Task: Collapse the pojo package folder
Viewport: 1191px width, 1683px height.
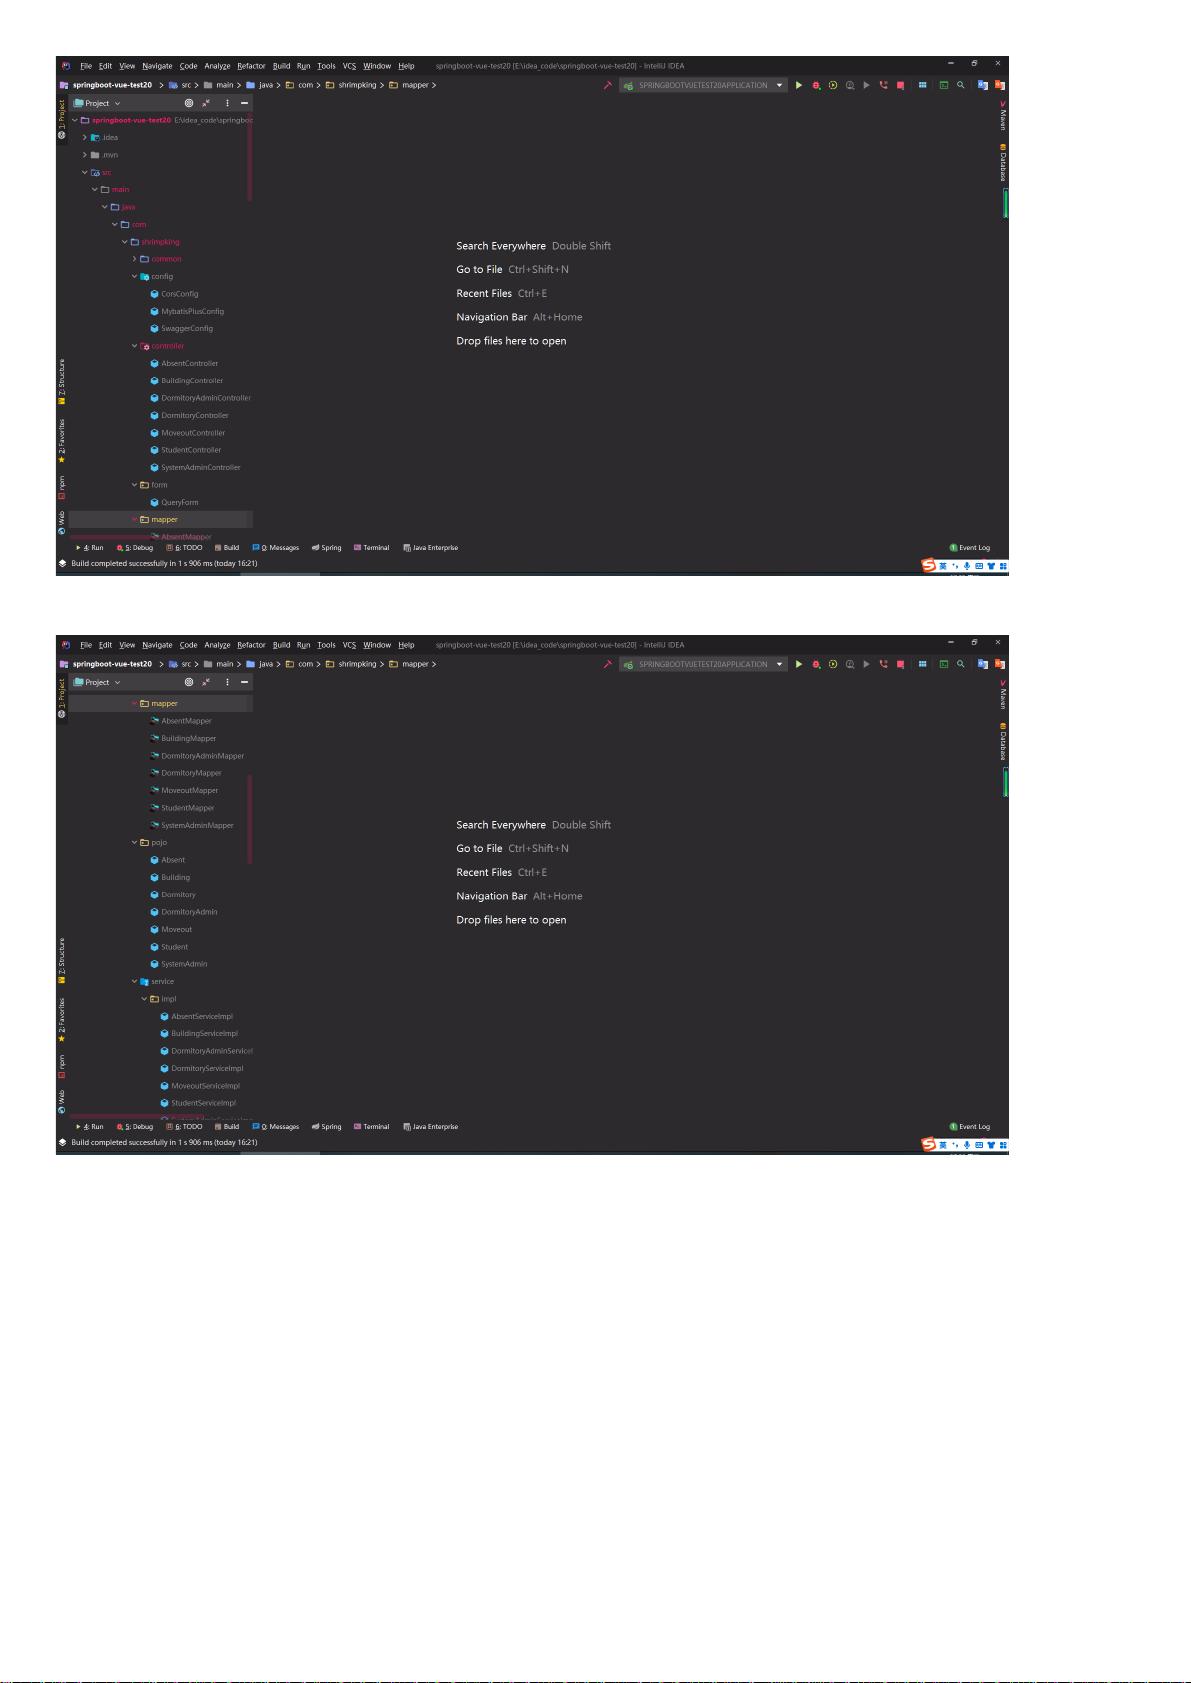Action: tap(135, 842)
